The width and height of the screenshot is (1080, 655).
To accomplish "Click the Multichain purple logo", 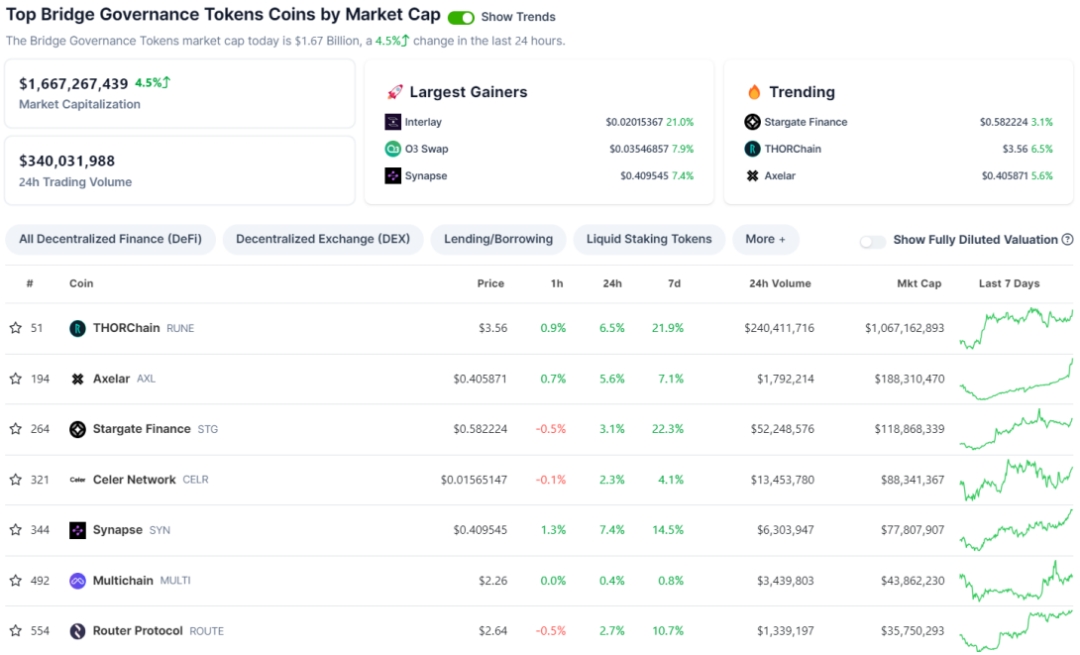I will (77, 581).
